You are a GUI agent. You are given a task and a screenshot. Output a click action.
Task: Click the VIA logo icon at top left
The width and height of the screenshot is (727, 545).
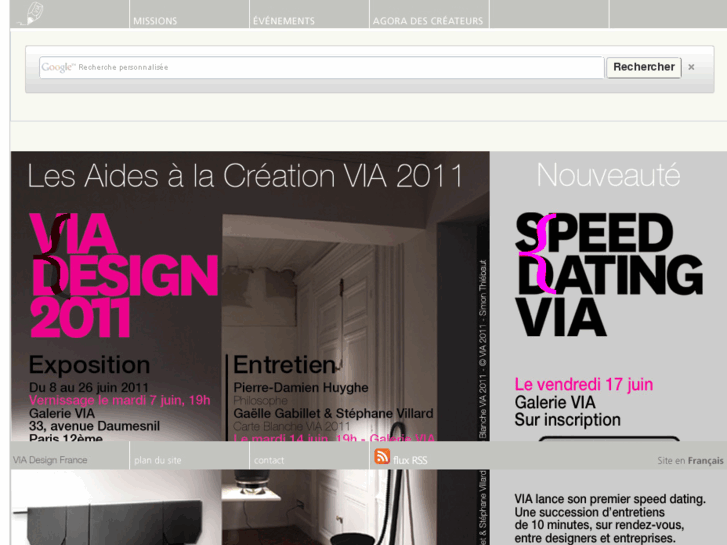32,13
